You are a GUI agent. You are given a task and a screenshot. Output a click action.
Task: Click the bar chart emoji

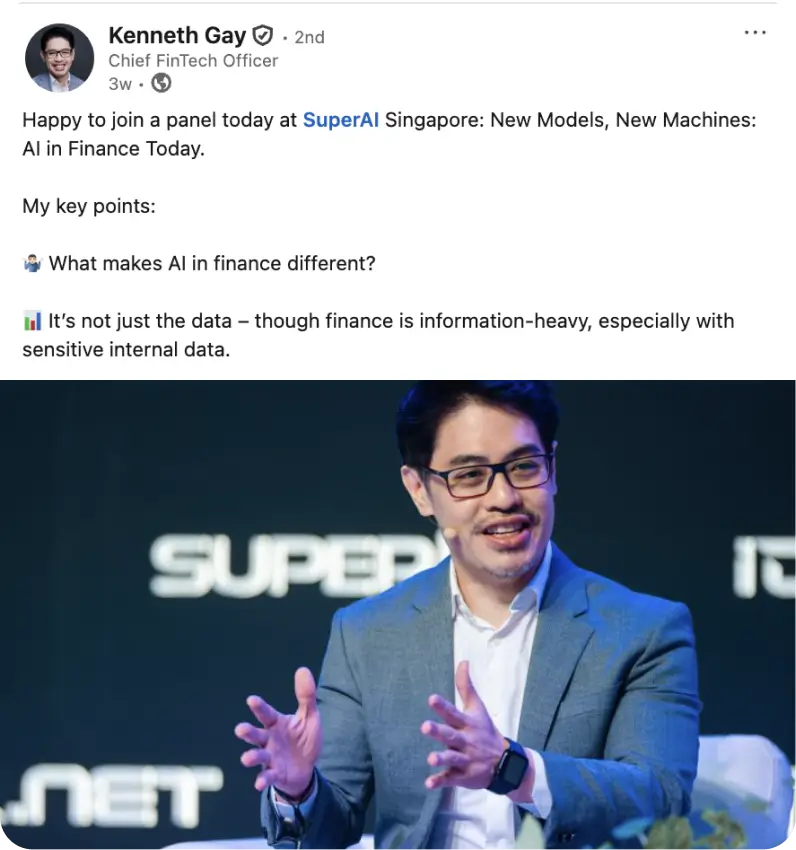point(32,321)
